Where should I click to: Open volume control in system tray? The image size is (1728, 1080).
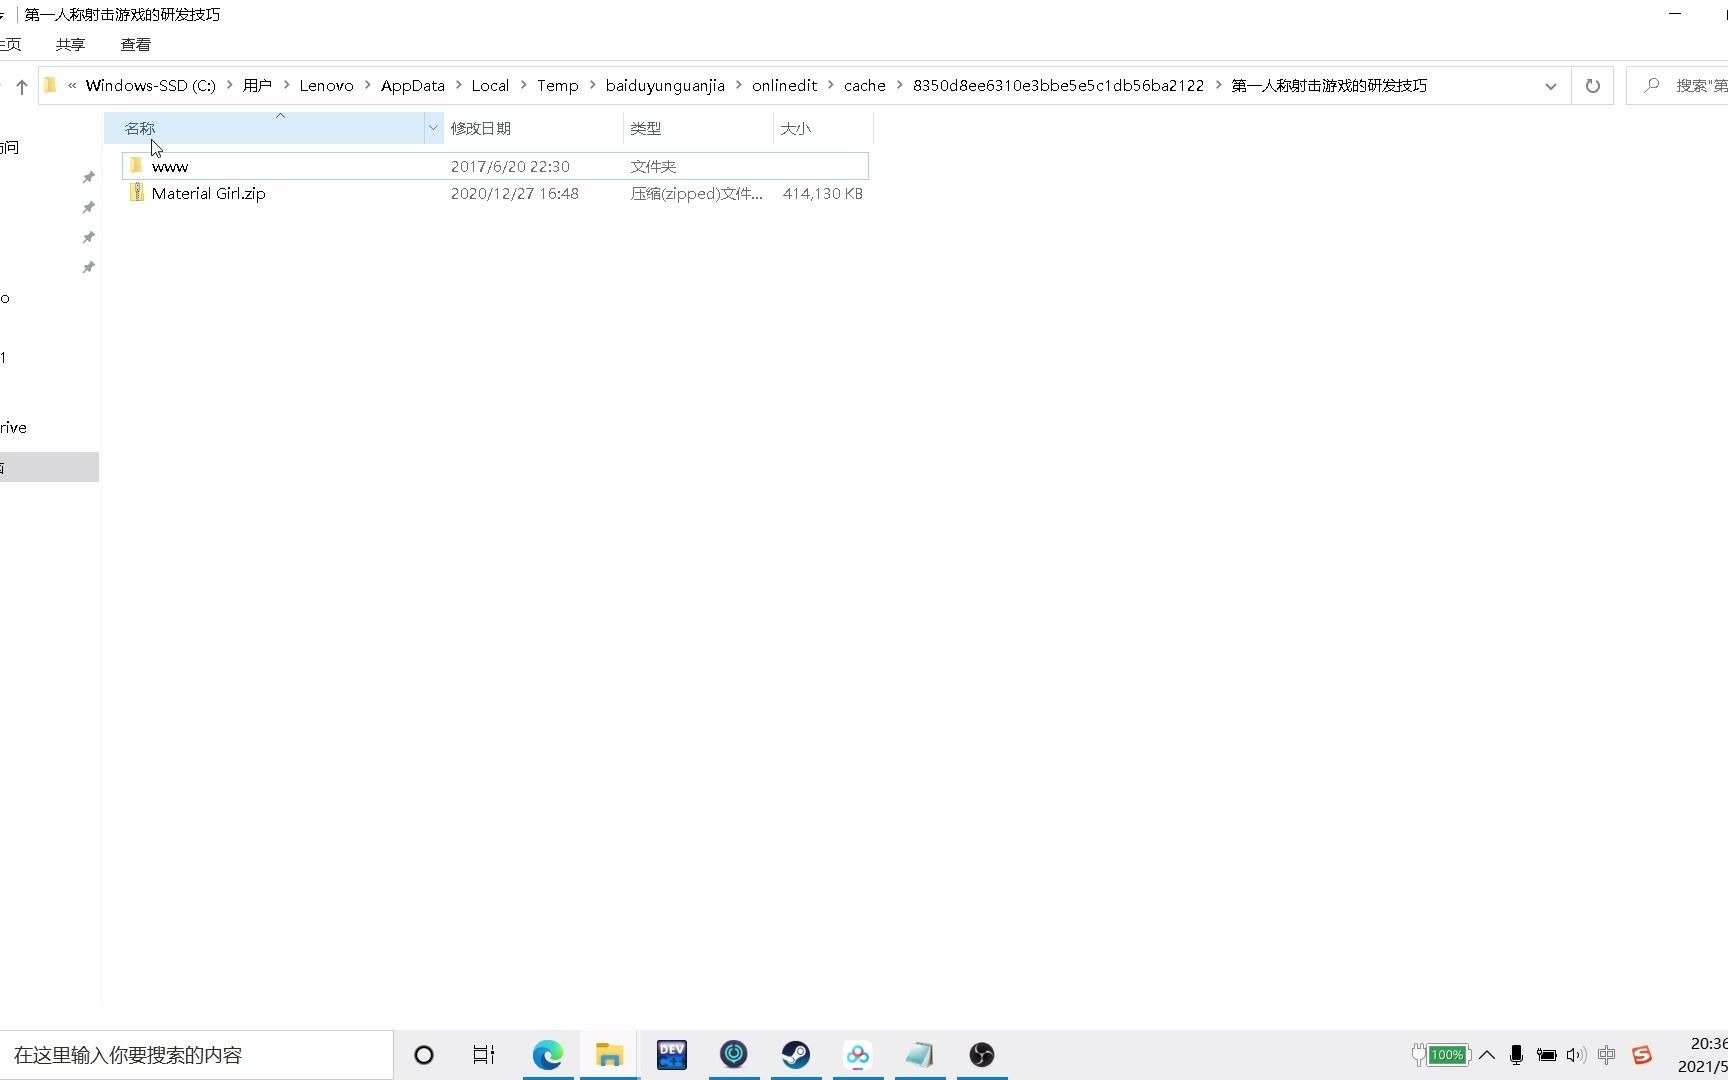click(1576, 1055)
